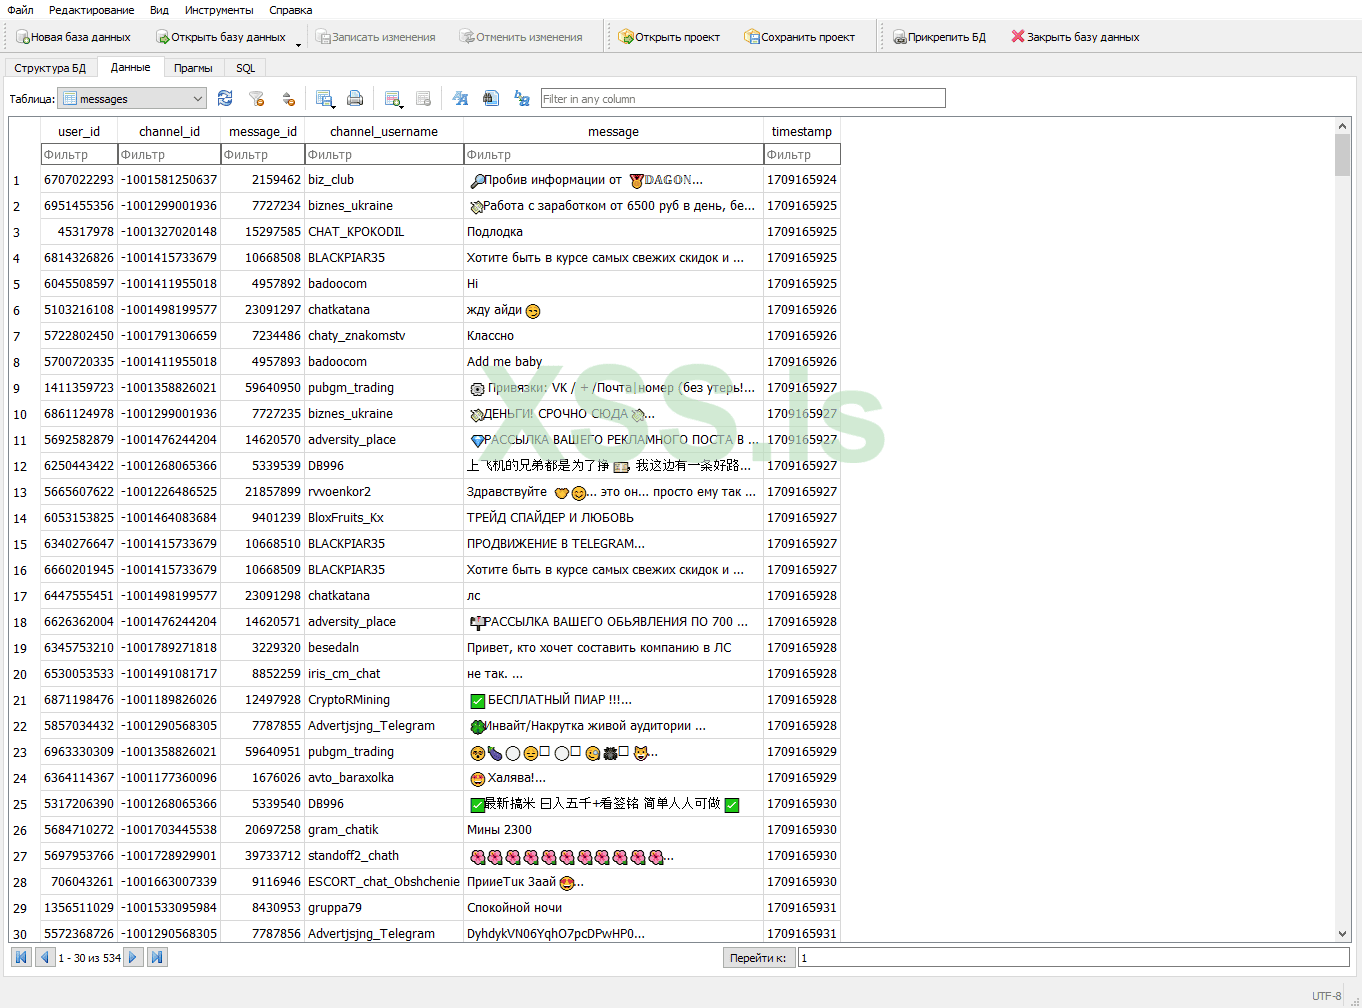Click the message column filter field

coord(613,154)
